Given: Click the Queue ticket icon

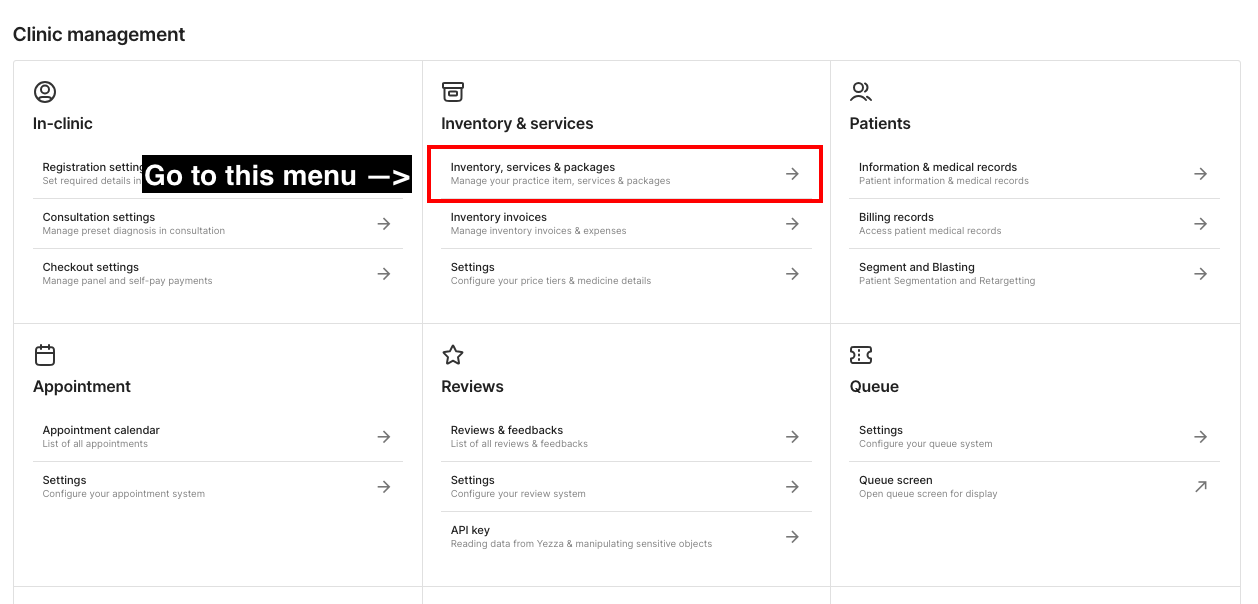Looking at the screenshot, I should click(x=861, y=355).
